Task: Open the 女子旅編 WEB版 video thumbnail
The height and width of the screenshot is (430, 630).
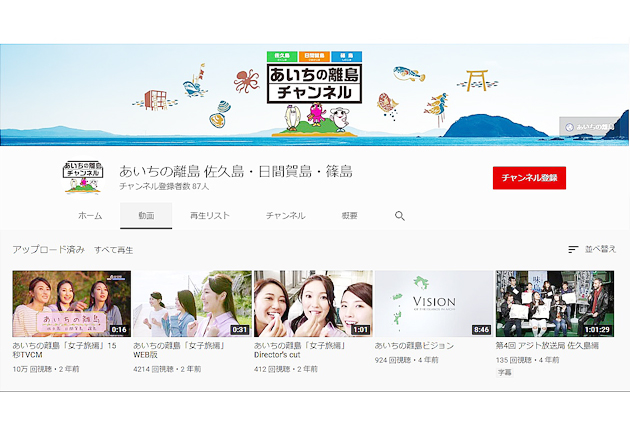Action: pyautogui.click(x=192, y=304)
